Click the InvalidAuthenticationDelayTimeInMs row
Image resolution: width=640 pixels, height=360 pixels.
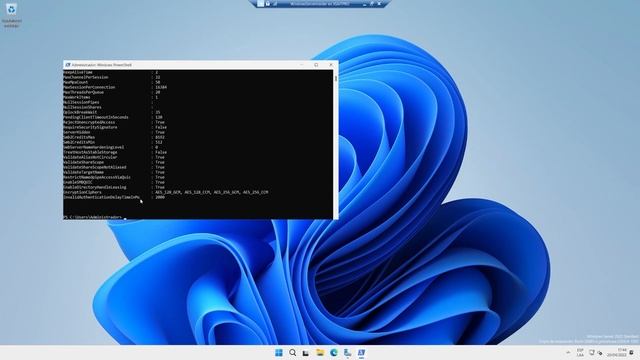[114, 197]
